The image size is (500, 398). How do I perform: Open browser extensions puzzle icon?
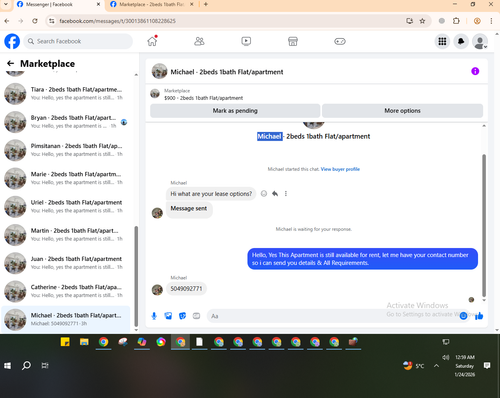coord(456,21)
